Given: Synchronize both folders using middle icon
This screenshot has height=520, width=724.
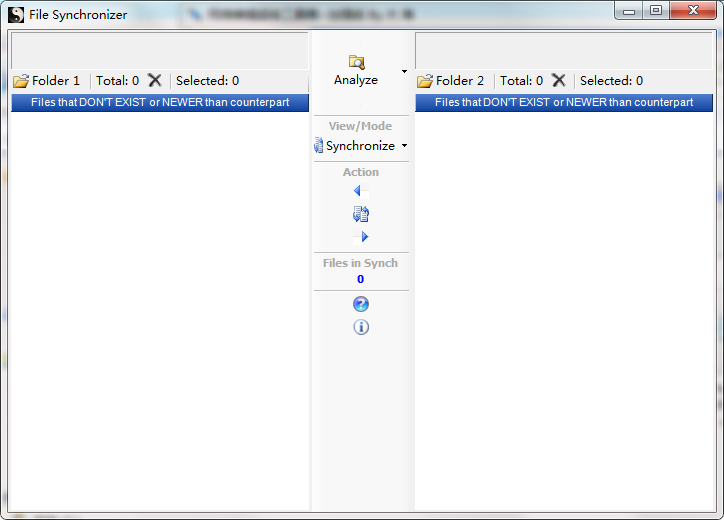Looking at the screenshot, I should click(361, 214).
